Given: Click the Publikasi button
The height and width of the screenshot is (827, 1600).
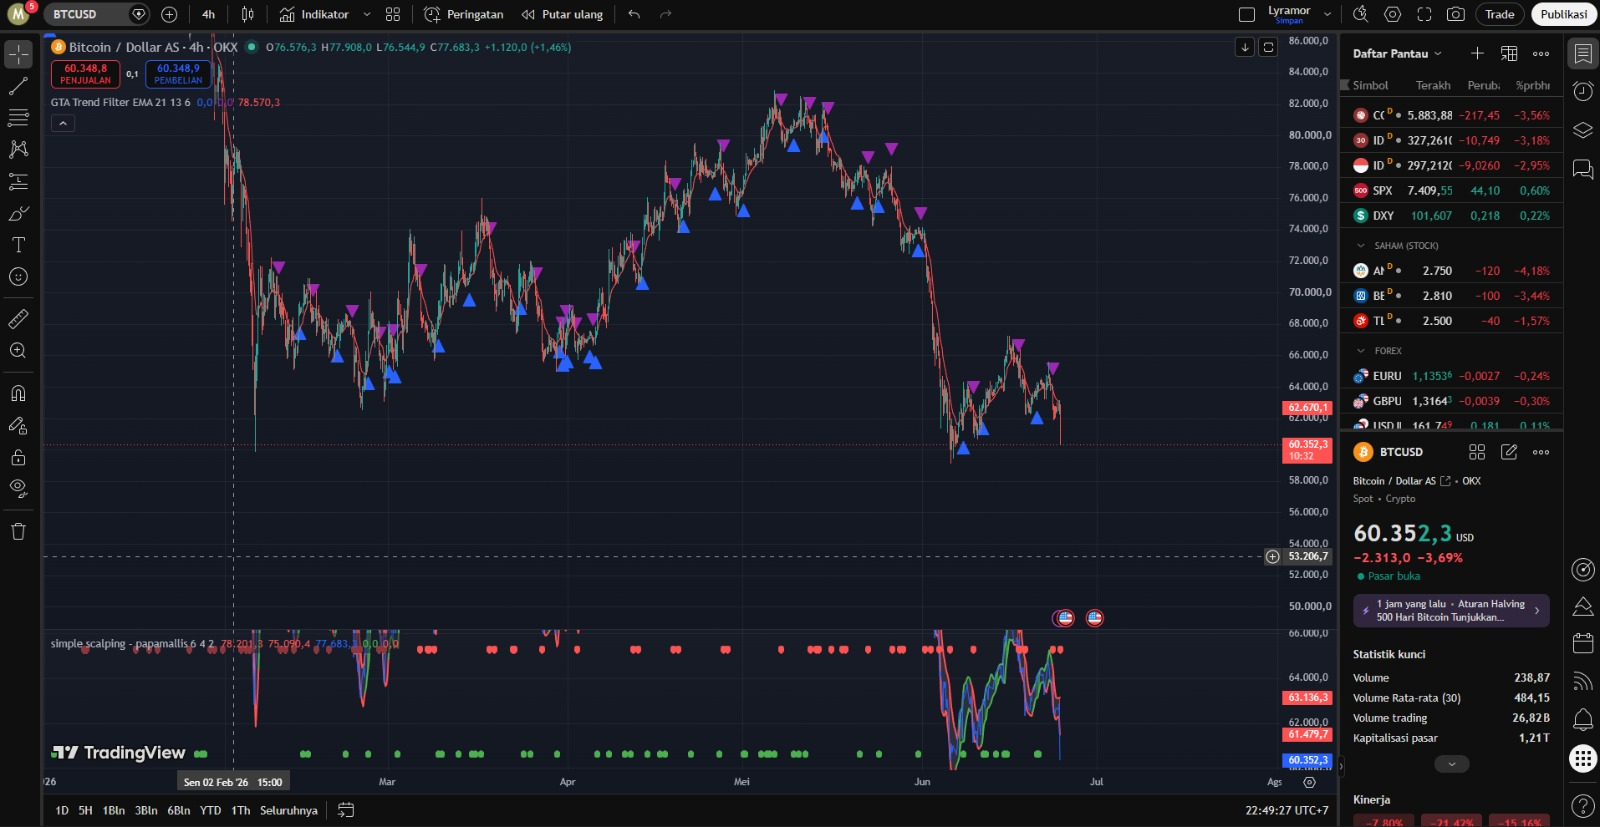Looking at the screenshot, I should [x=1564, y=14].
